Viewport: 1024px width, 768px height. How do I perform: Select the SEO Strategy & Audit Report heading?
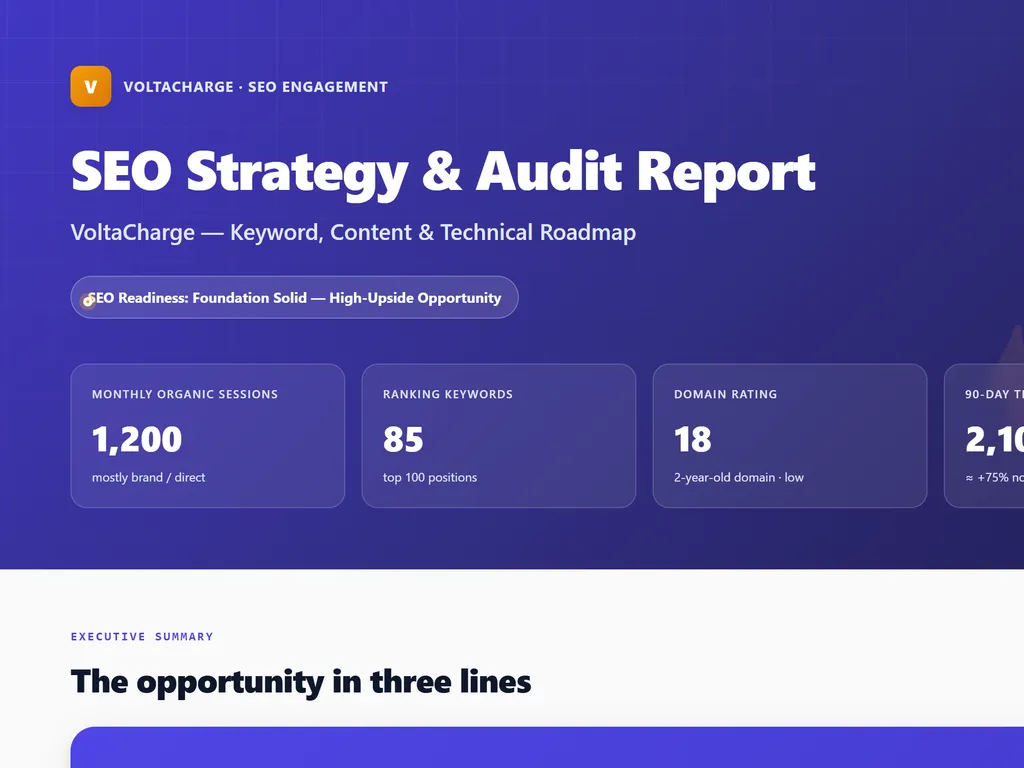click(x=443, y=172)
